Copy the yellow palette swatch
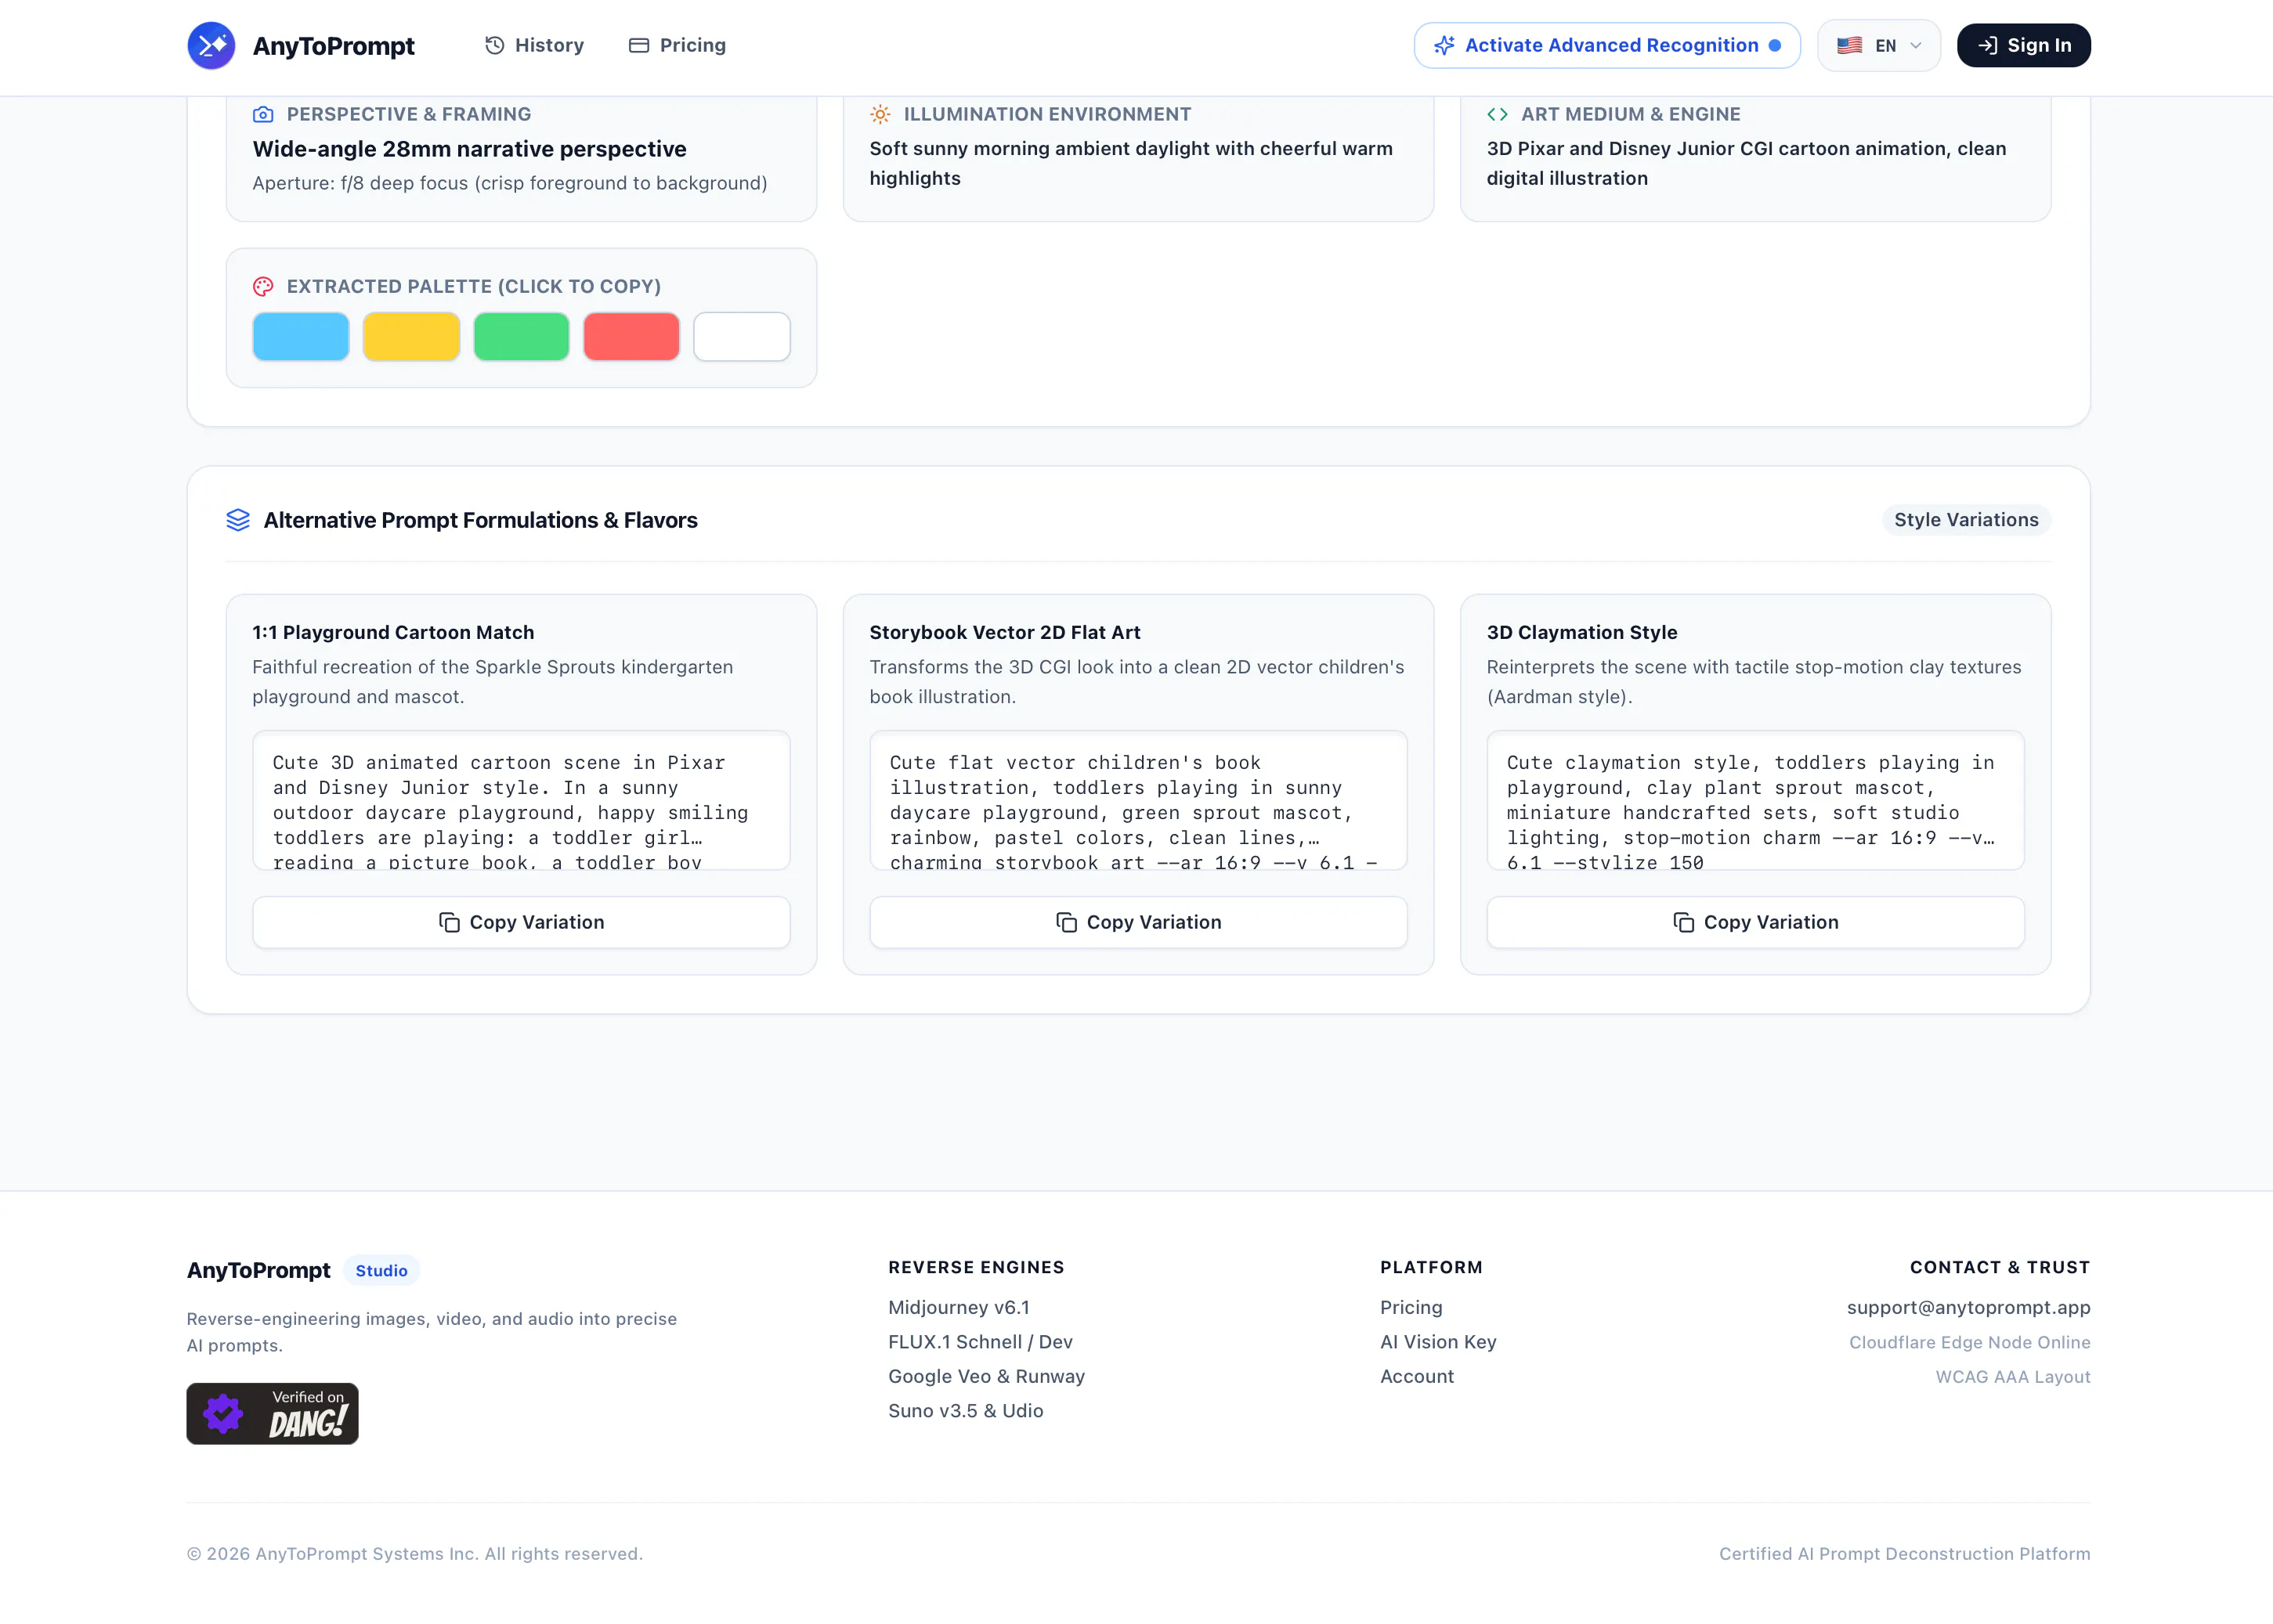2273x1624 pixels. pos(411,336)
